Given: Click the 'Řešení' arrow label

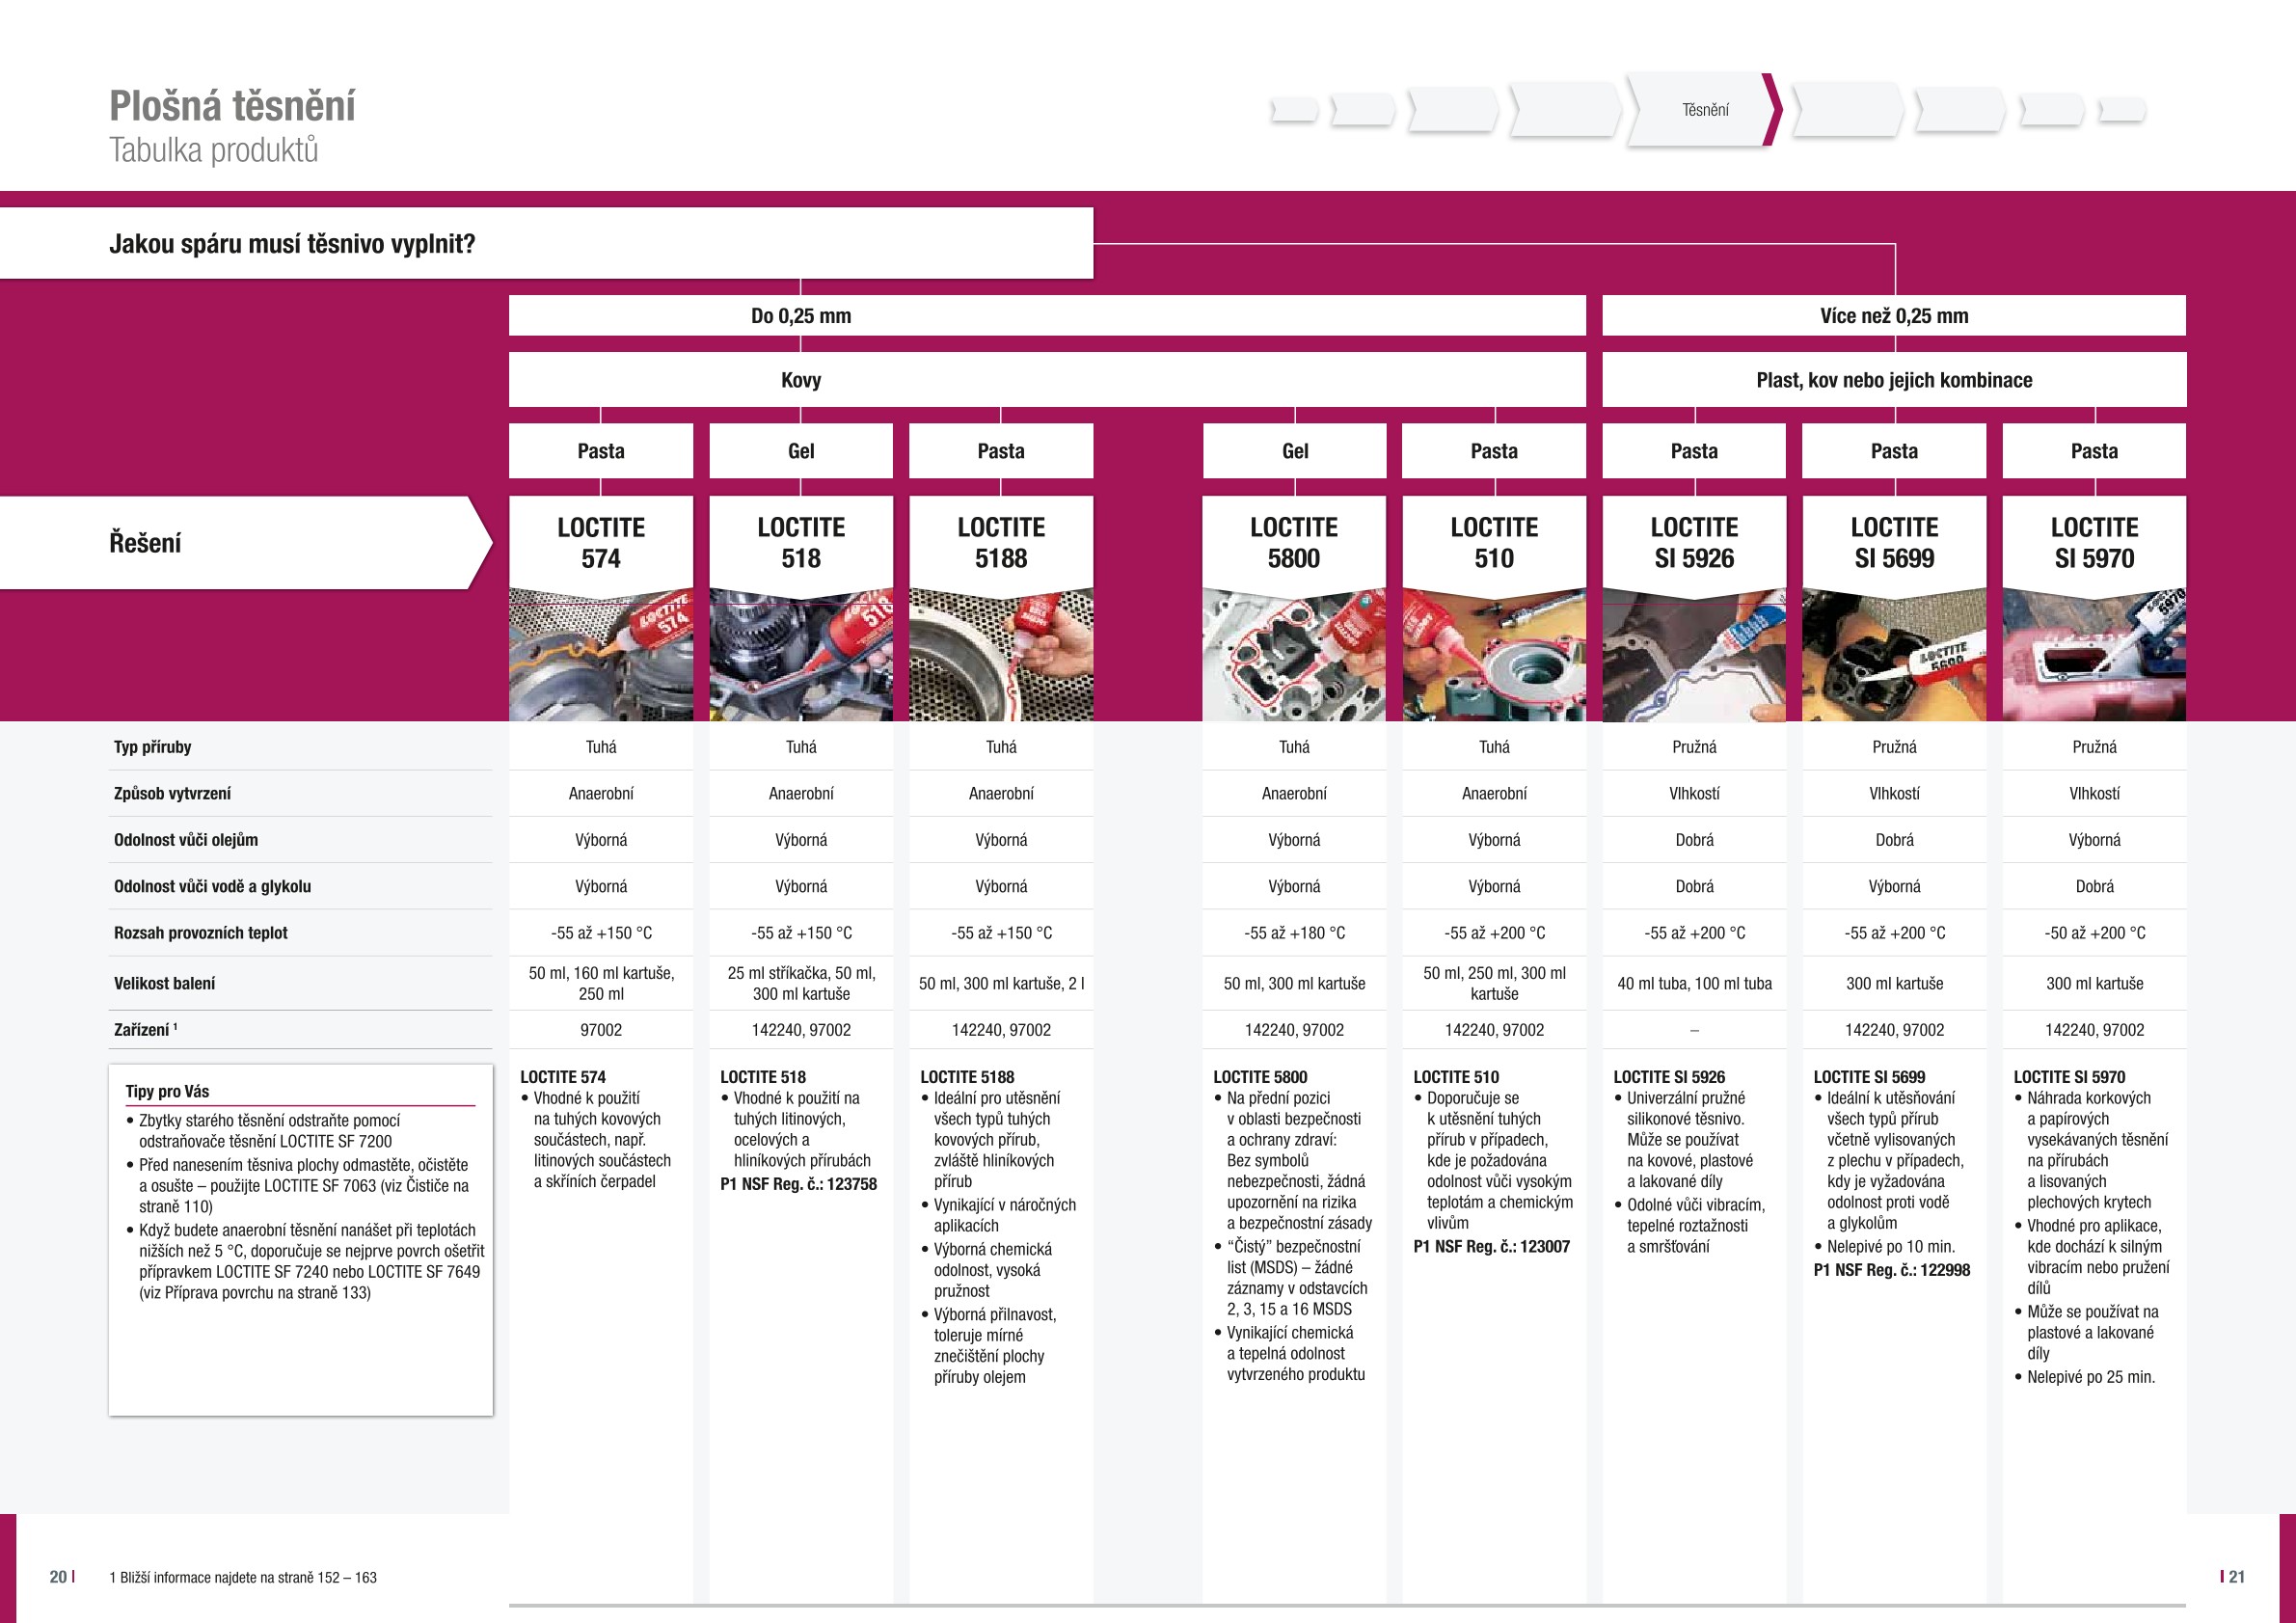Looking at the screenshot, I should pyautogui.click(x=245, y=543).
